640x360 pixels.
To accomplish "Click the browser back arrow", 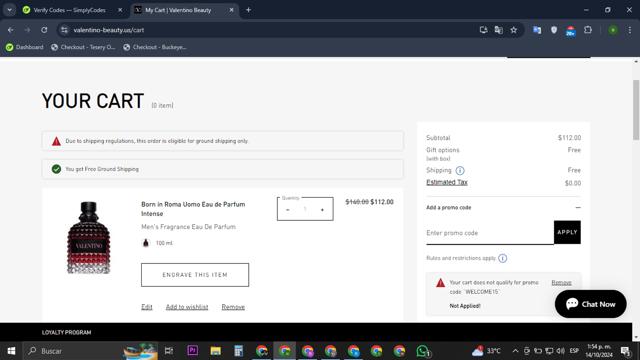I will click(x=11, y=30).
